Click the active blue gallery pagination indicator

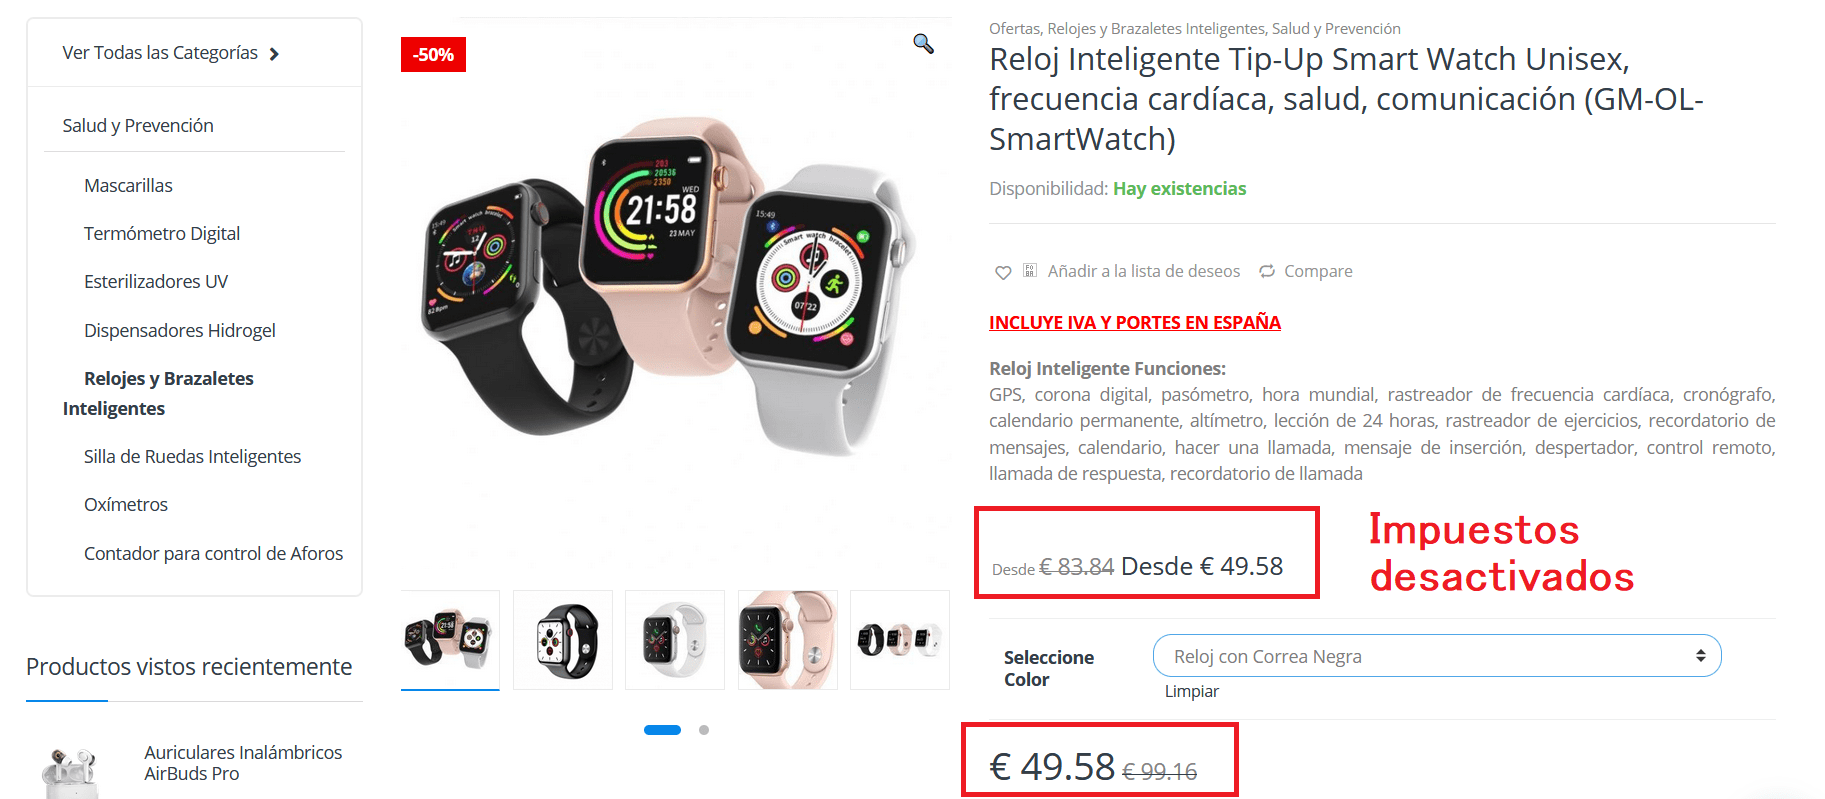pos(662,730)
